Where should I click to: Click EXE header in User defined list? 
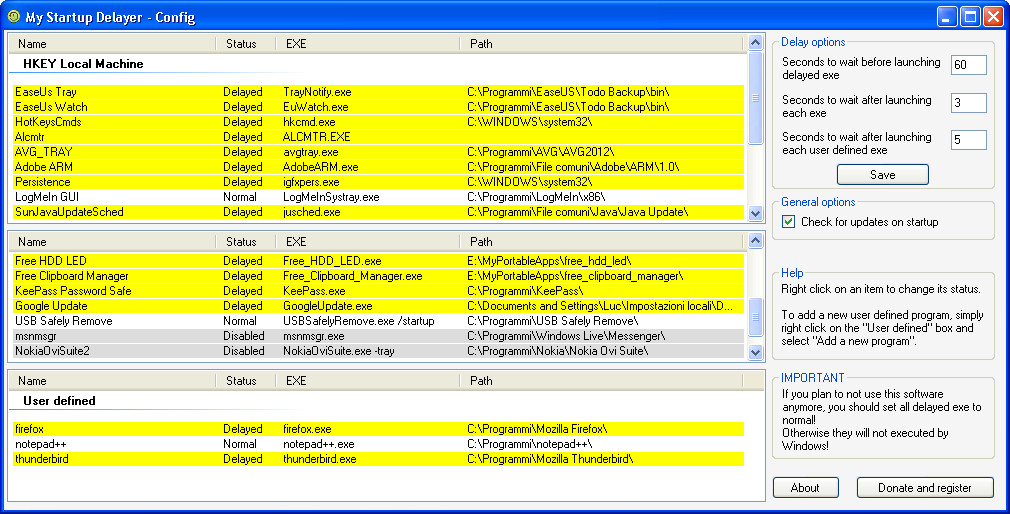[367, 381]
